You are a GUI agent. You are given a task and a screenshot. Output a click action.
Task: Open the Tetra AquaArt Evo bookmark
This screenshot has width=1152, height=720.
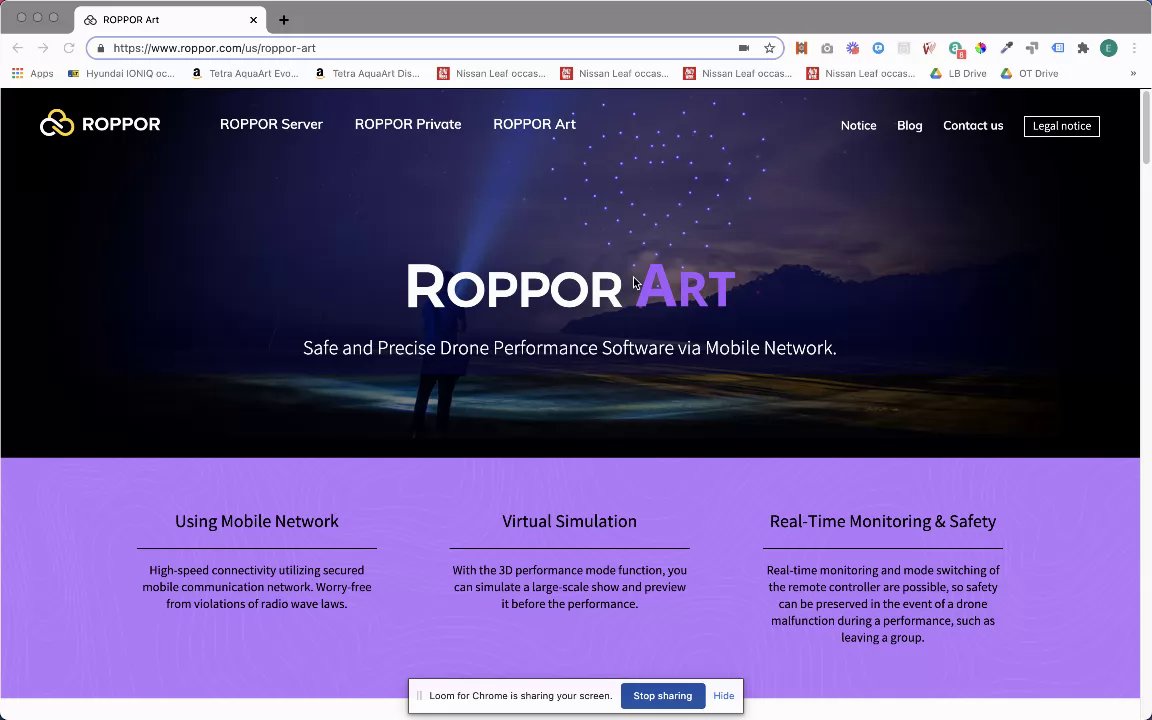click(x=245, y=73)
